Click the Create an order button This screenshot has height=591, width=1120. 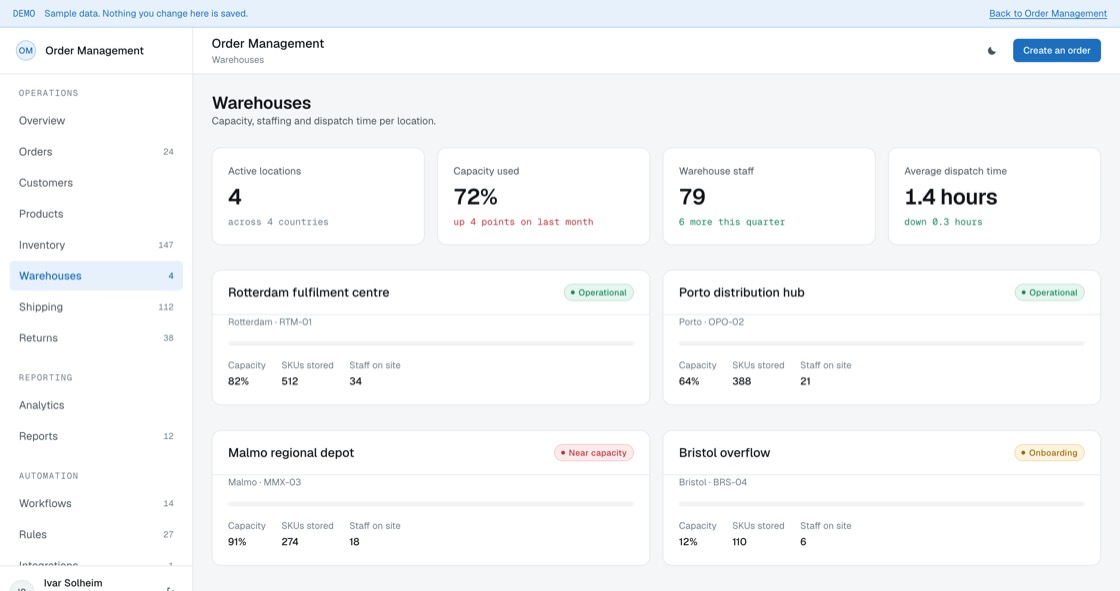click(x=1056, y=51)
